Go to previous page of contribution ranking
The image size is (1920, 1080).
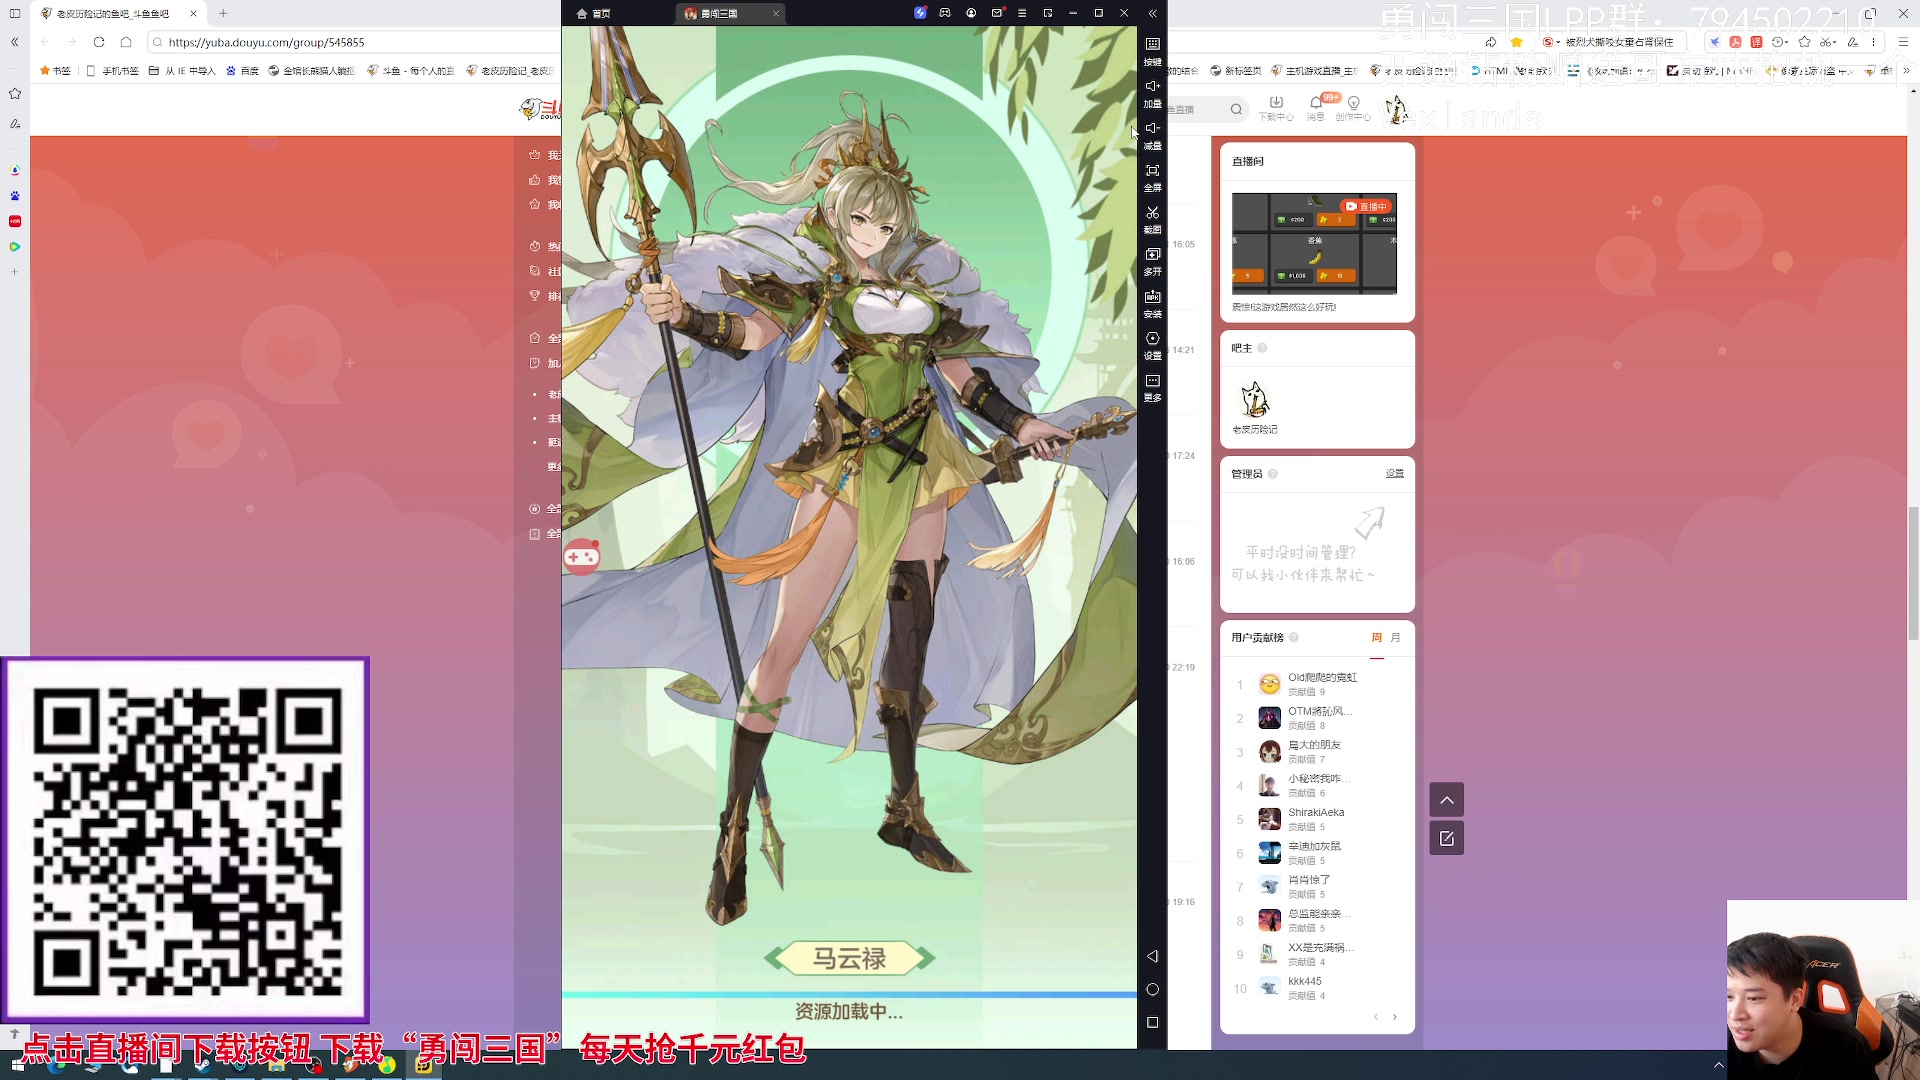click(x=1376, y=1017)
